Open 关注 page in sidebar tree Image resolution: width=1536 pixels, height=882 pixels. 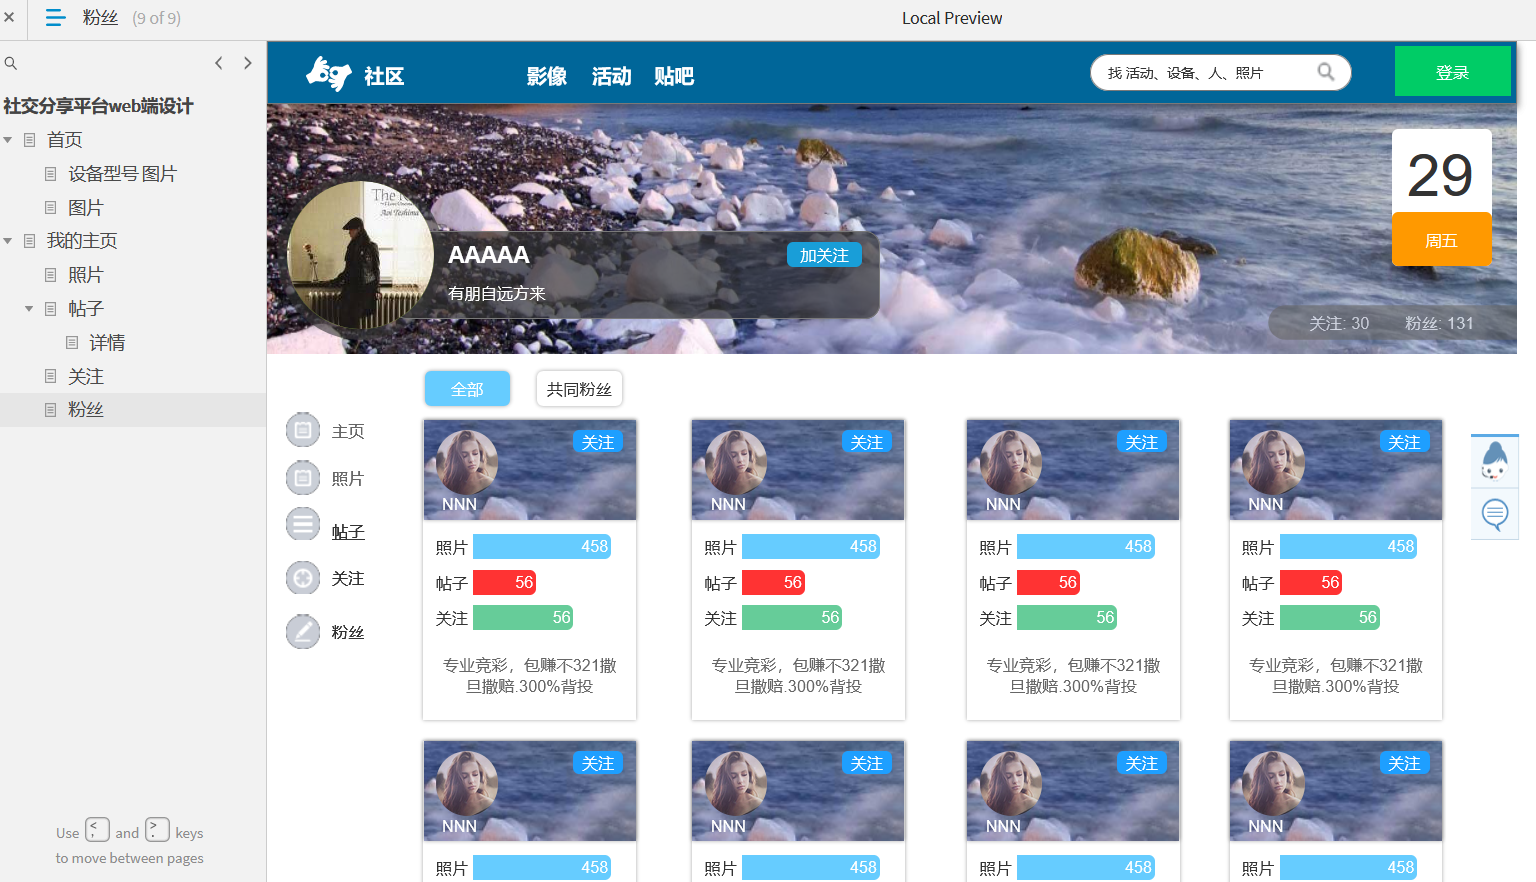click(x=86, y=377)
